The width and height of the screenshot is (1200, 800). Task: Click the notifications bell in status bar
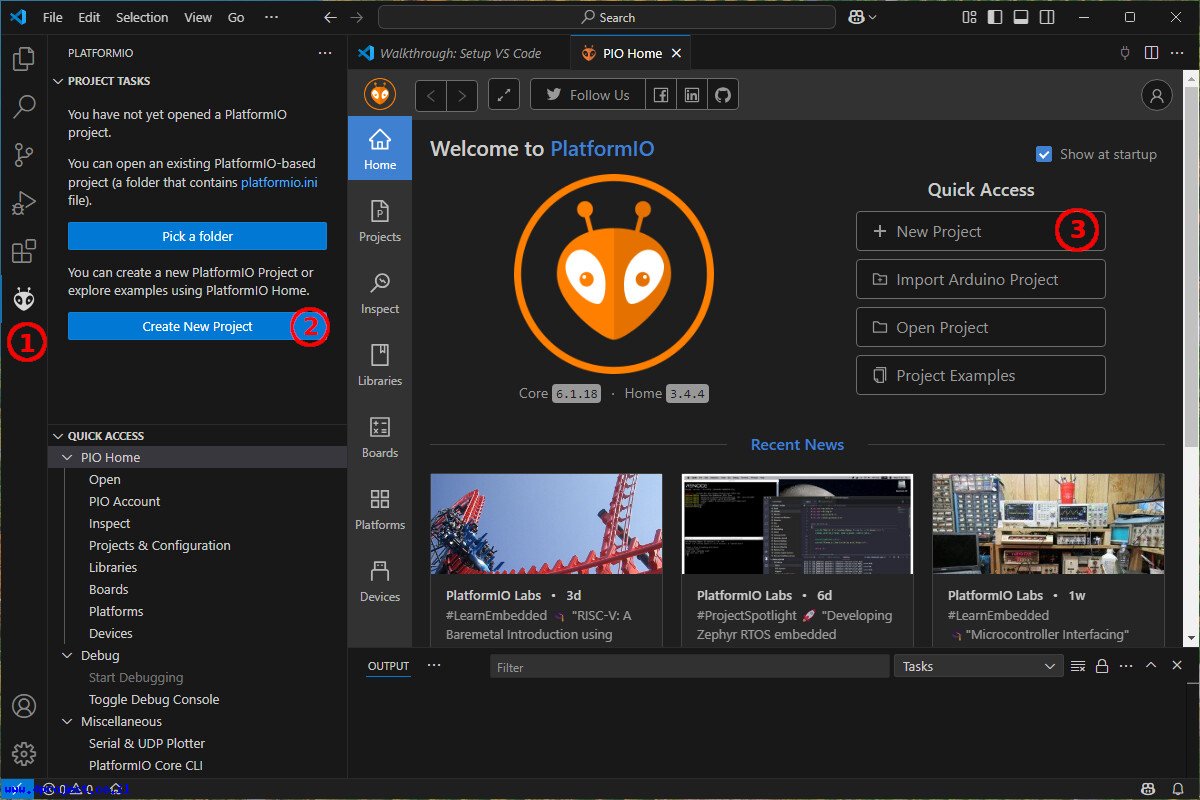[x=1178, y=789]
